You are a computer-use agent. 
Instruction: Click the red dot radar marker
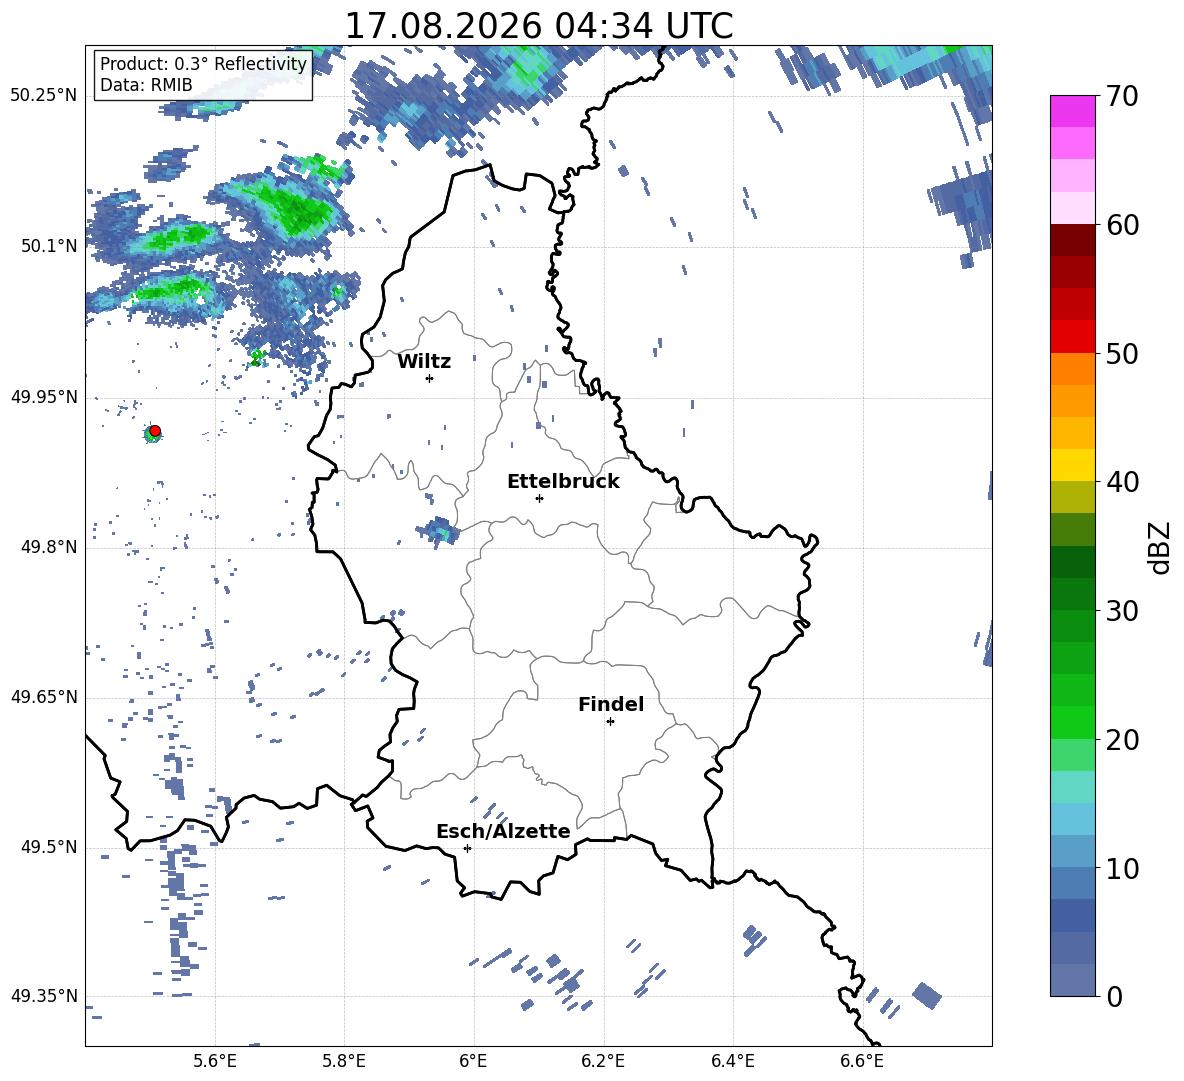coord(155,431)
